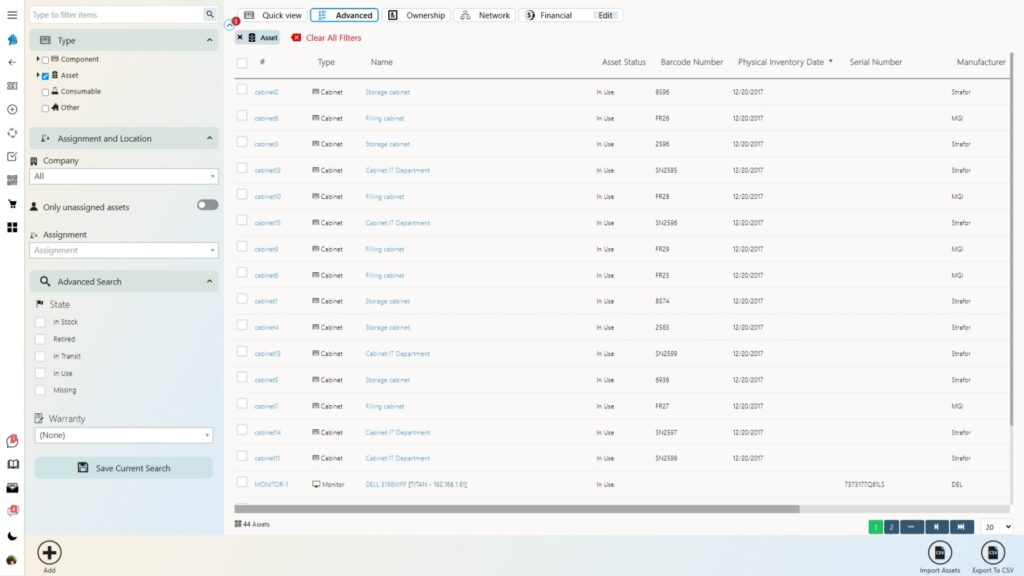1024x576 pixels.
Task: Check the Consumable type checkbox
Action: tap(45, 92)
